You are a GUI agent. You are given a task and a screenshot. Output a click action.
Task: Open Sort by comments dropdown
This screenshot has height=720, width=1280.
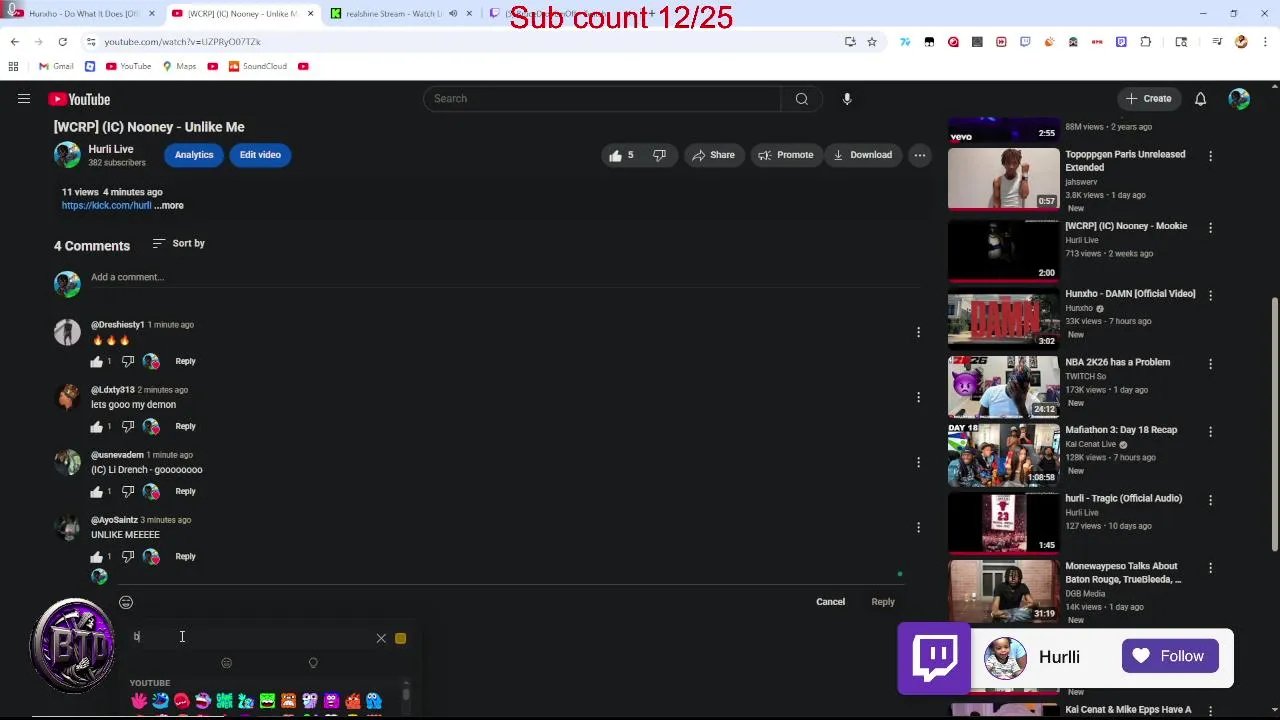pyautogui.click(x=179, y=243)
